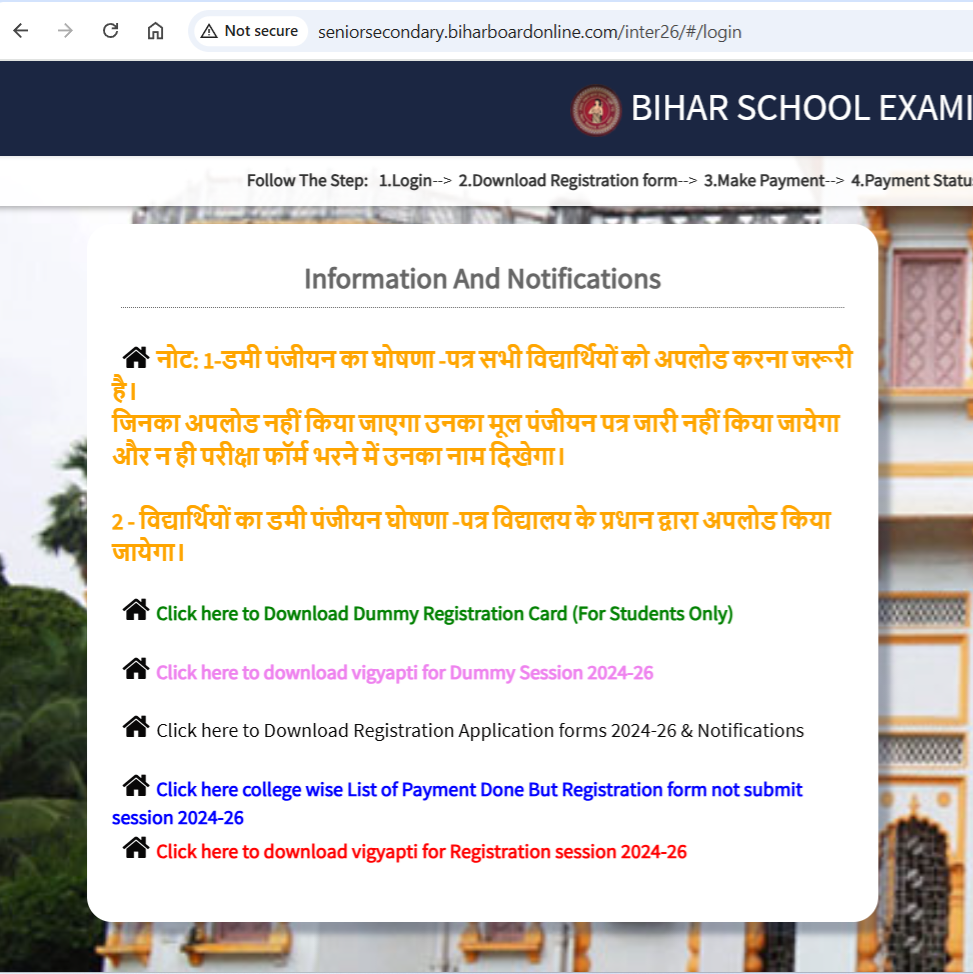Click '1.Login-->' step text
Screen dimensions: 973x974
(x=415, y=181)
